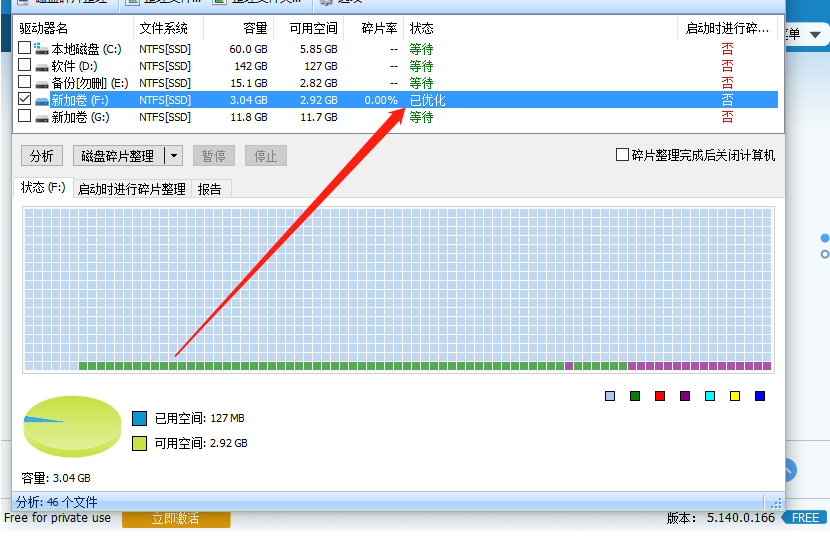Open the 启动时进行碎片整理 tab
The height and width of the screenshot is (538, 830).
pos(131,189)
